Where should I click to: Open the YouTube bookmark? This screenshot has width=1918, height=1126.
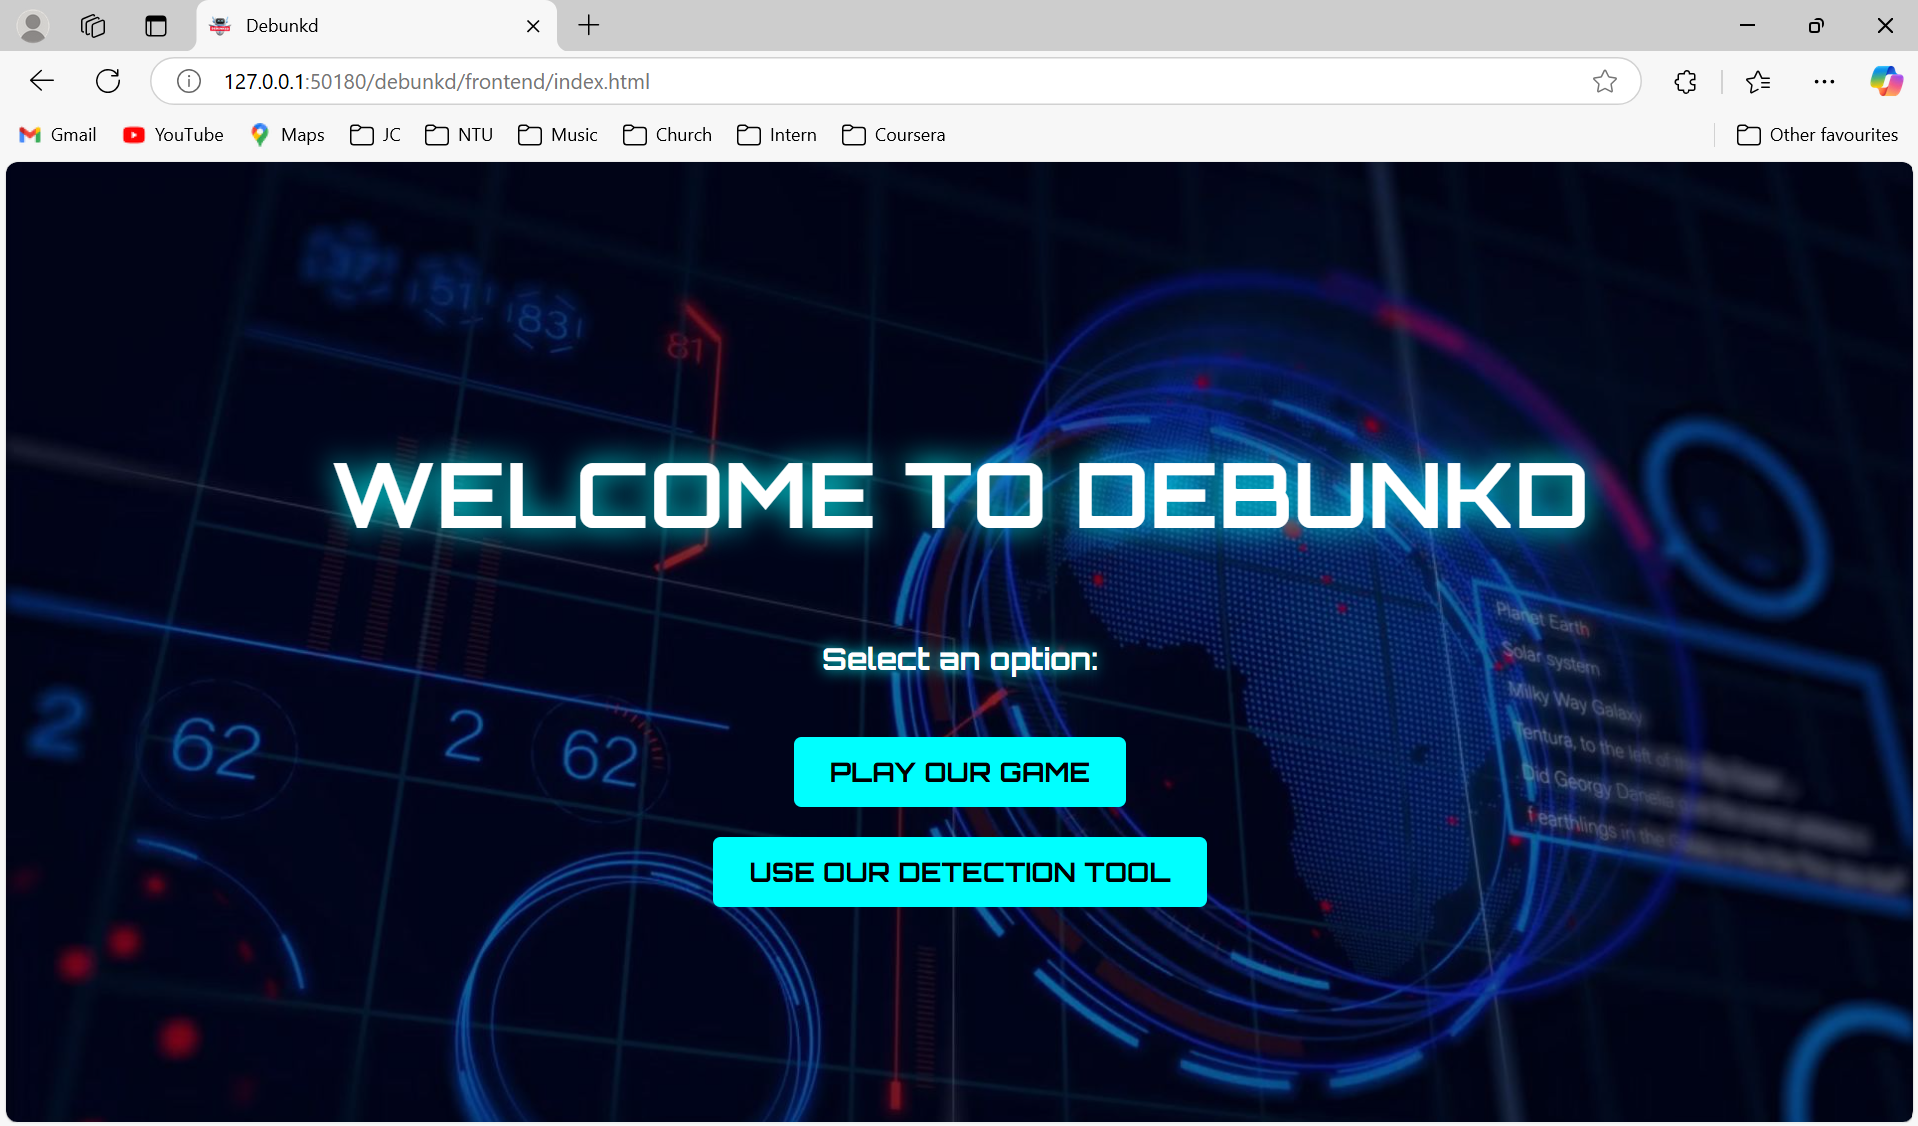click(173, 135)
